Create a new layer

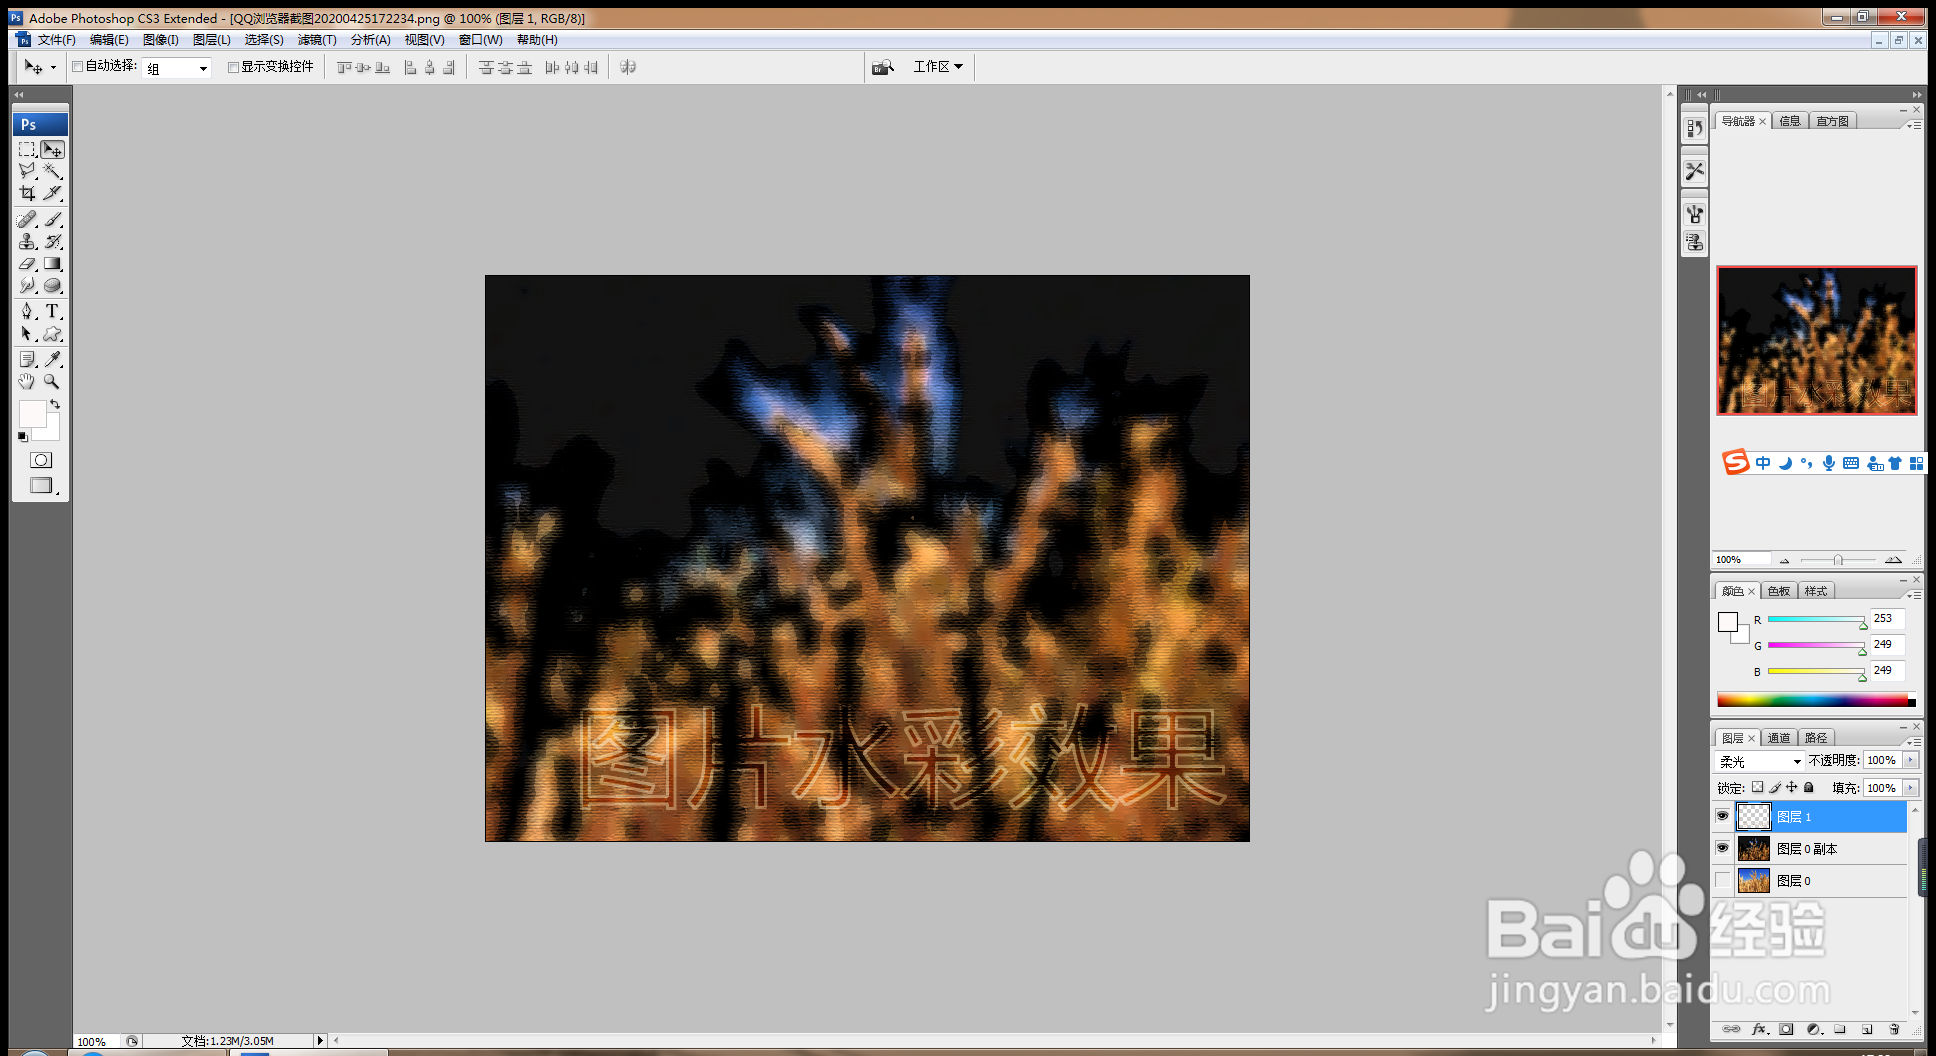[x=1867, y=1029]
